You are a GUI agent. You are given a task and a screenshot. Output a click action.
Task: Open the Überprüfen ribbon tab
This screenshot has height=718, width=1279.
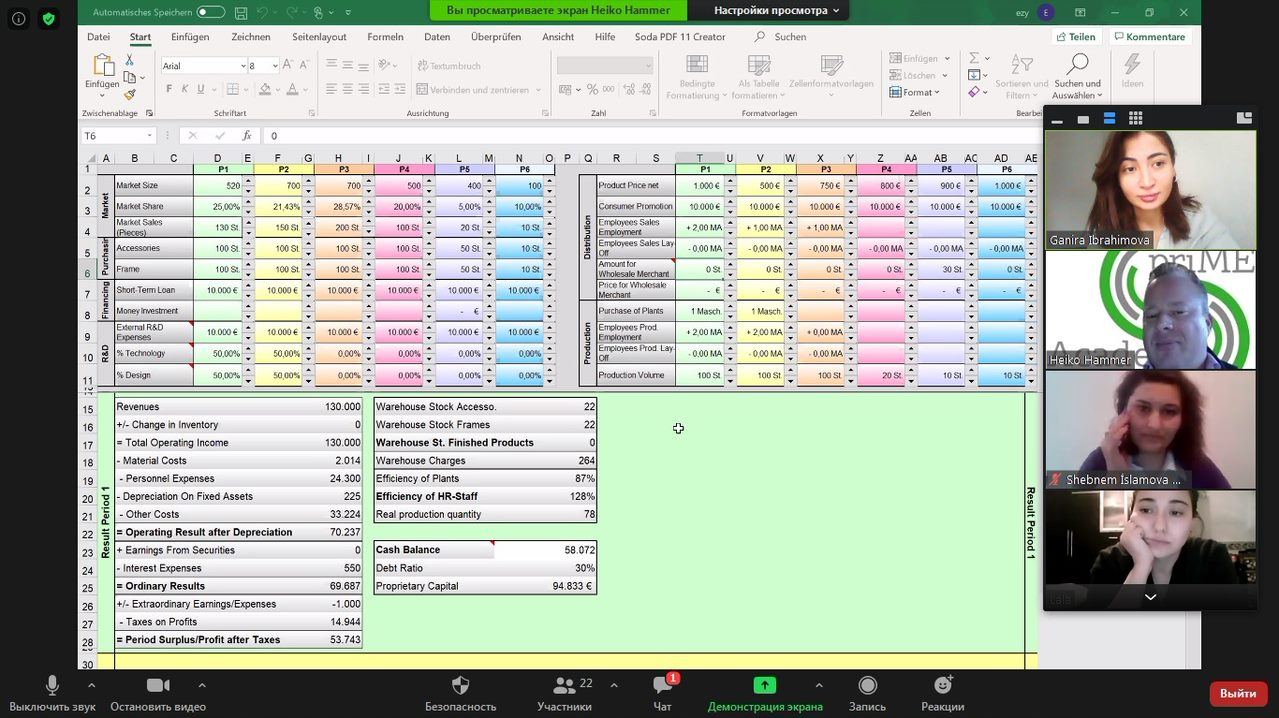click(x=496, y=37)
